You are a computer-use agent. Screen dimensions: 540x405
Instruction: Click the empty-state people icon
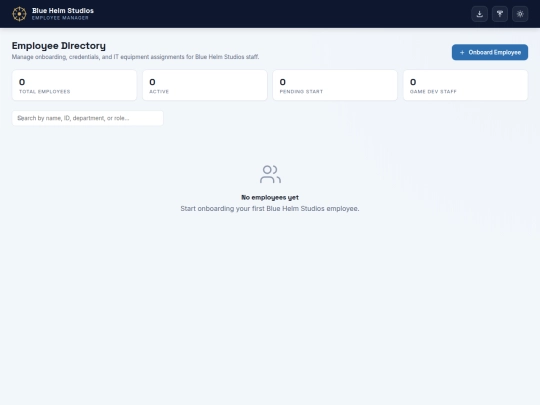point(270,174)
